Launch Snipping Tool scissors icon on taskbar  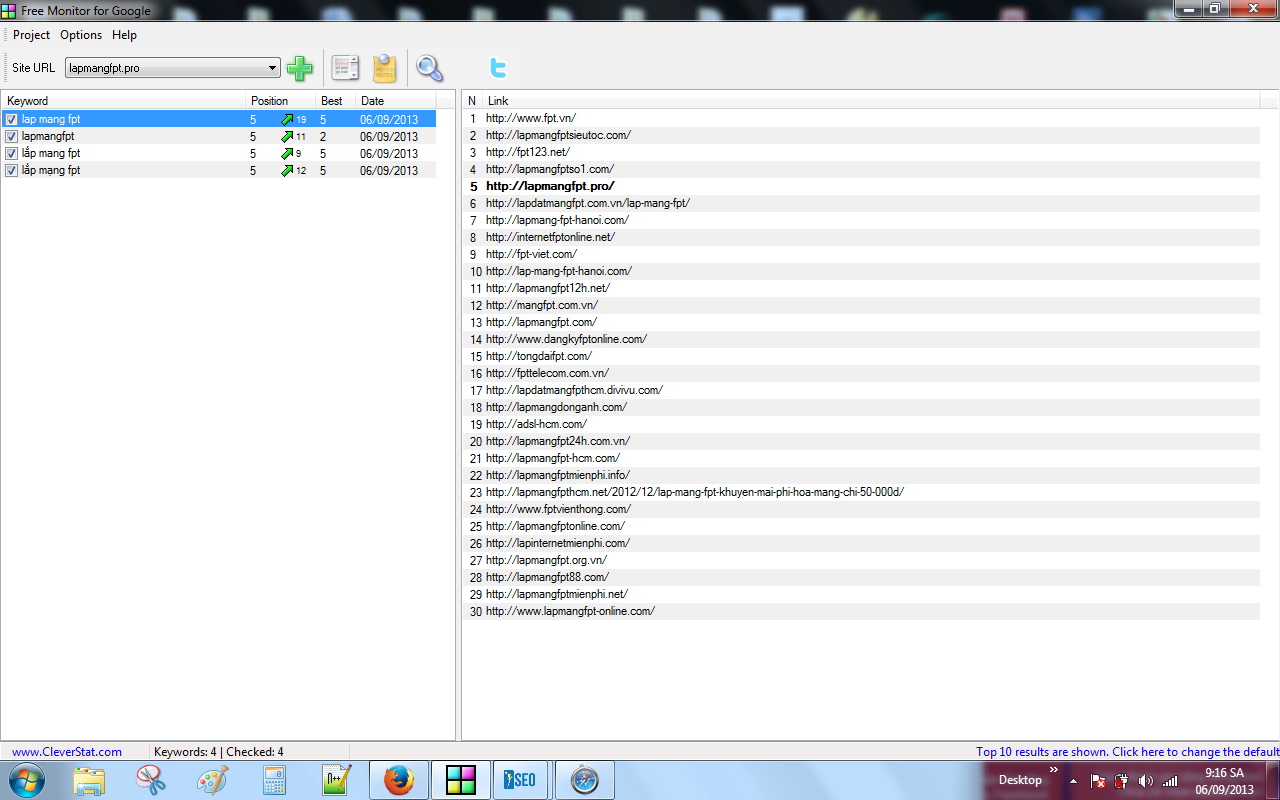tap(151, 780)
